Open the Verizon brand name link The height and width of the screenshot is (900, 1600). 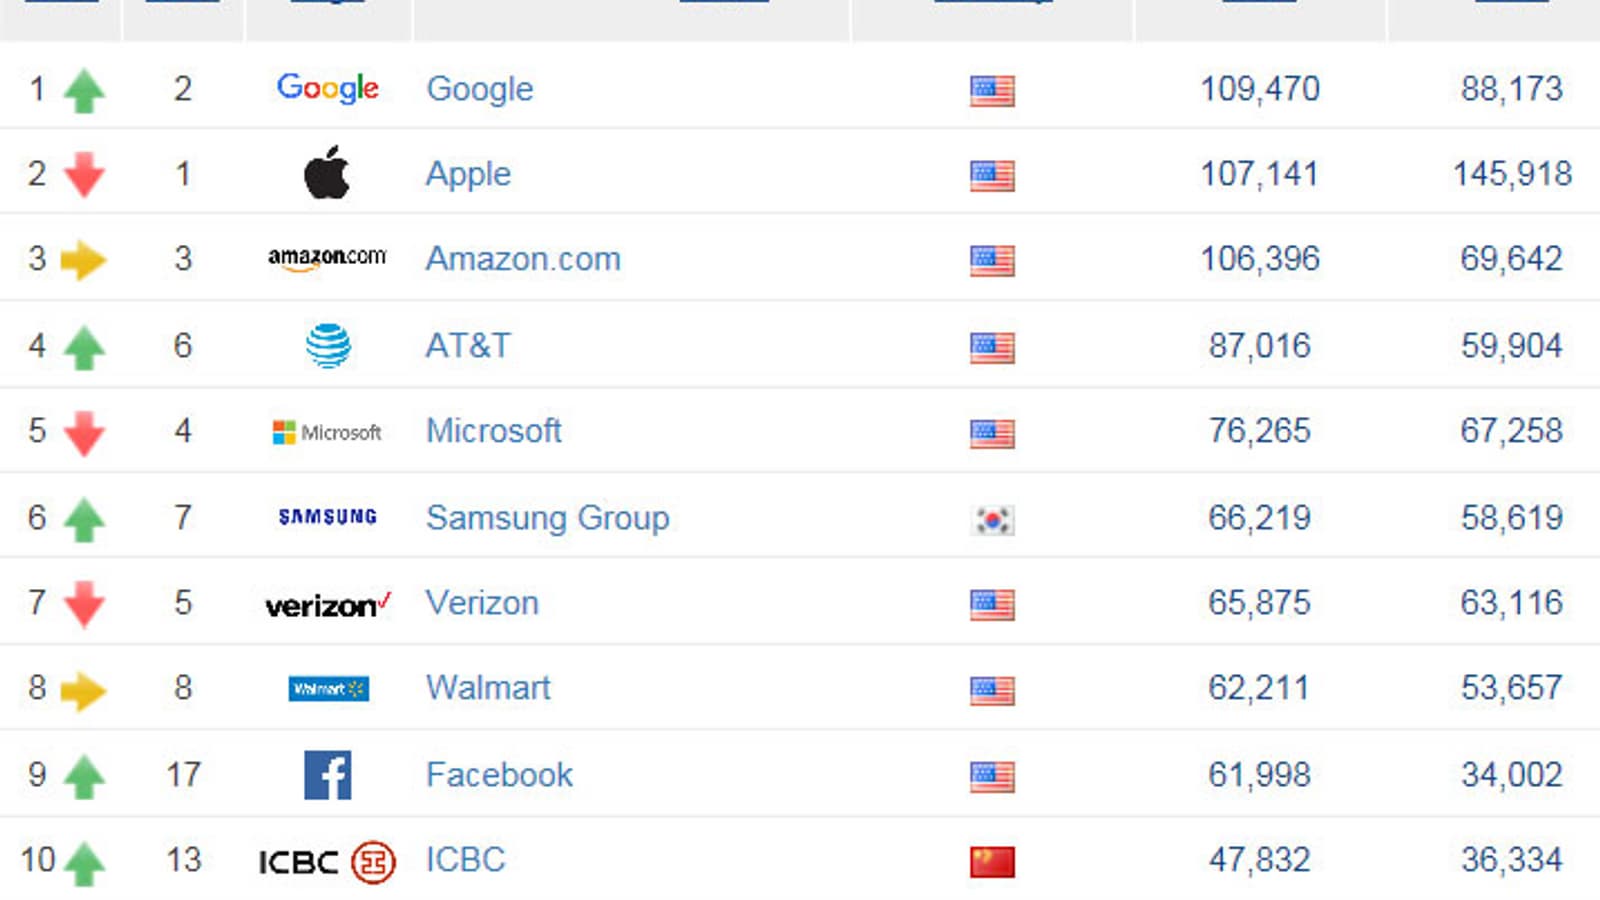(x=482, y=603)
